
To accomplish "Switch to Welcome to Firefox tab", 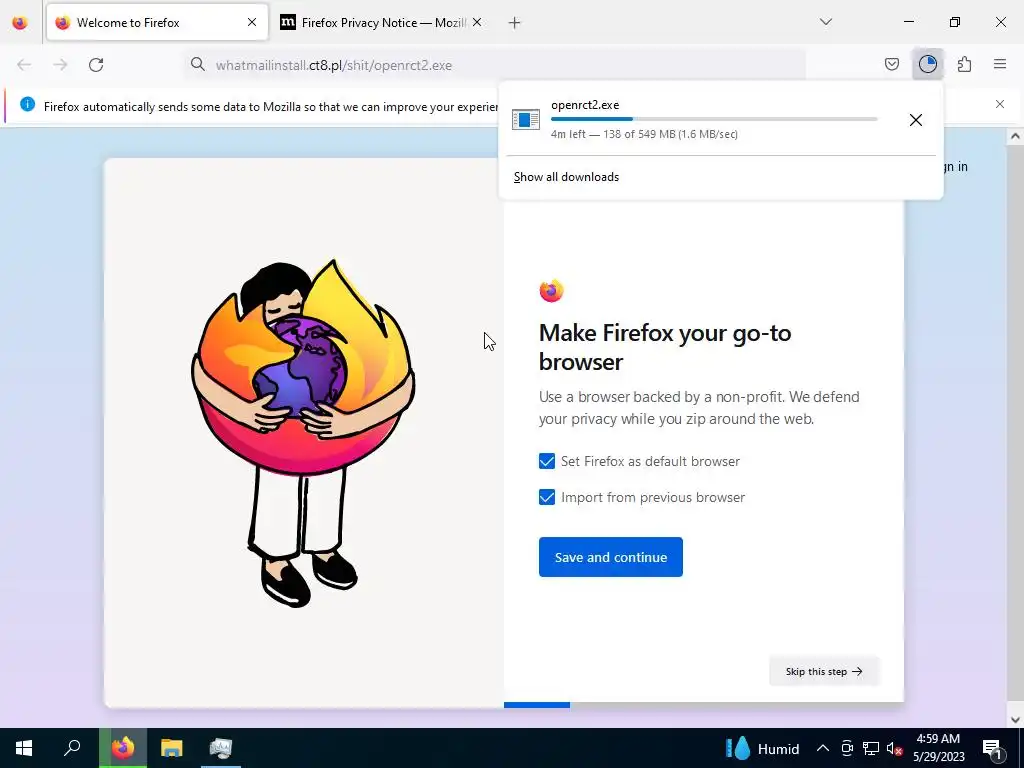I will (157, 23).
